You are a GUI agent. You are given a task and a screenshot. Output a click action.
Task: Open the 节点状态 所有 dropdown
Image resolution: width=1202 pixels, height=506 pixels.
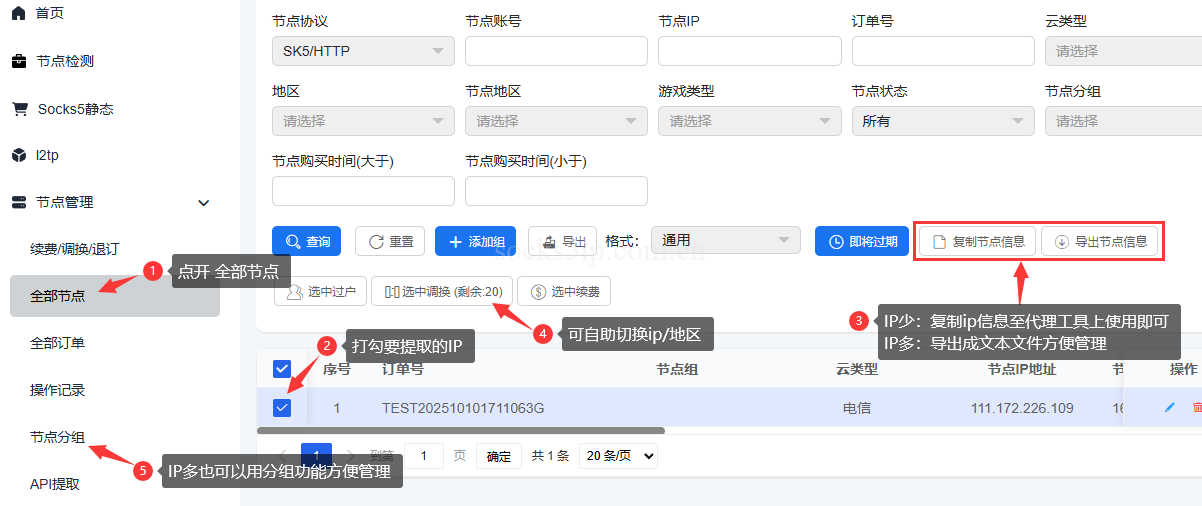coord(943,121)
